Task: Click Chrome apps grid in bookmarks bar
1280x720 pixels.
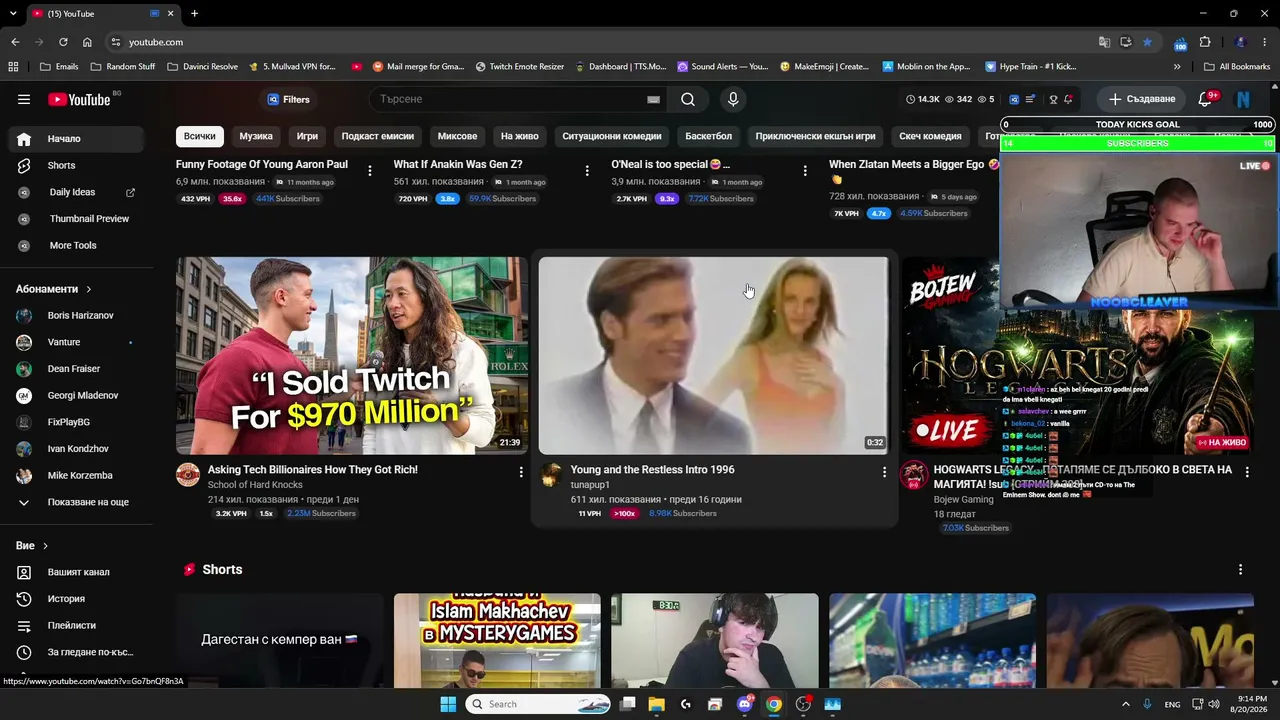Action: 13,67
